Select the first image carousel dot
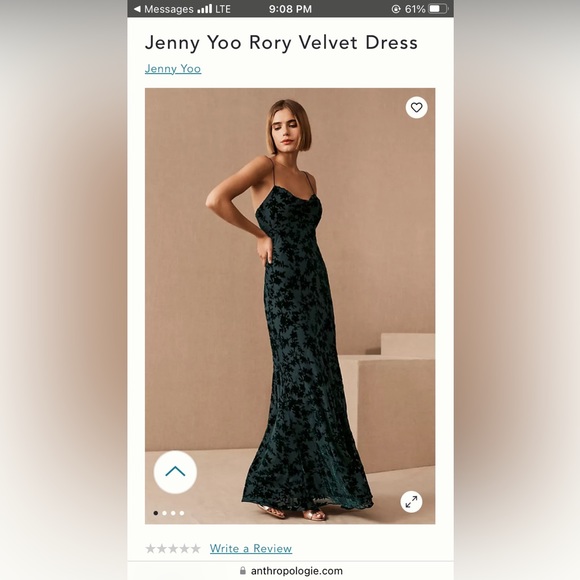 pos(156,513)
